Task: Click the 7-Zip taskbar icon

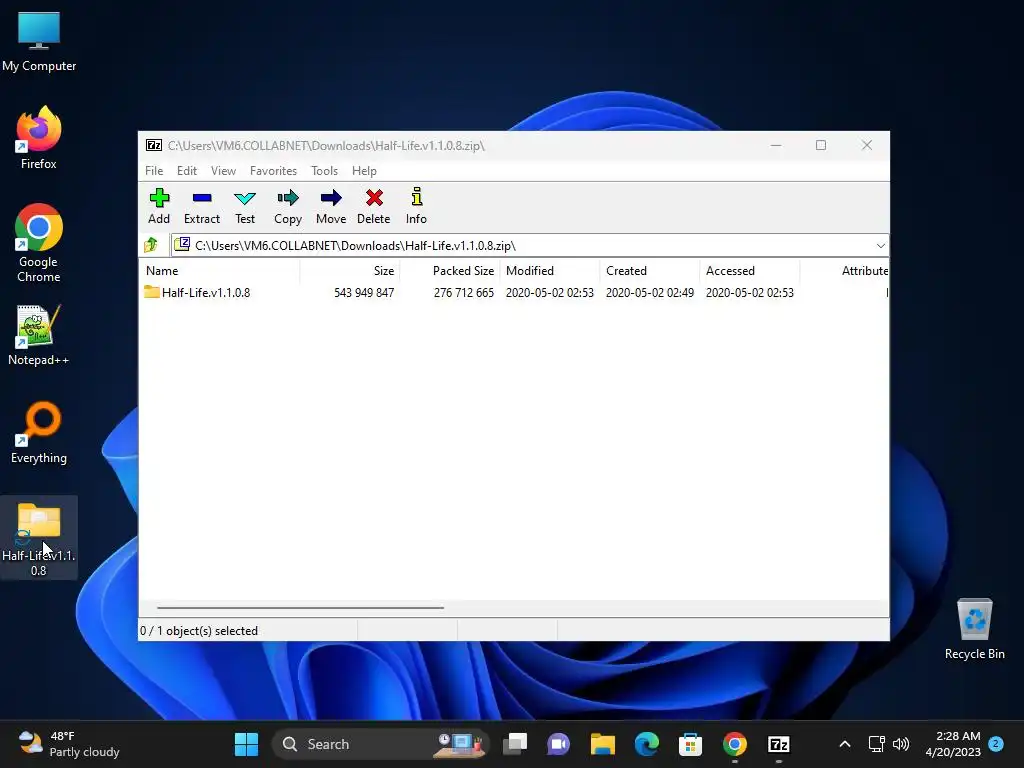Action: coord(778,744)
